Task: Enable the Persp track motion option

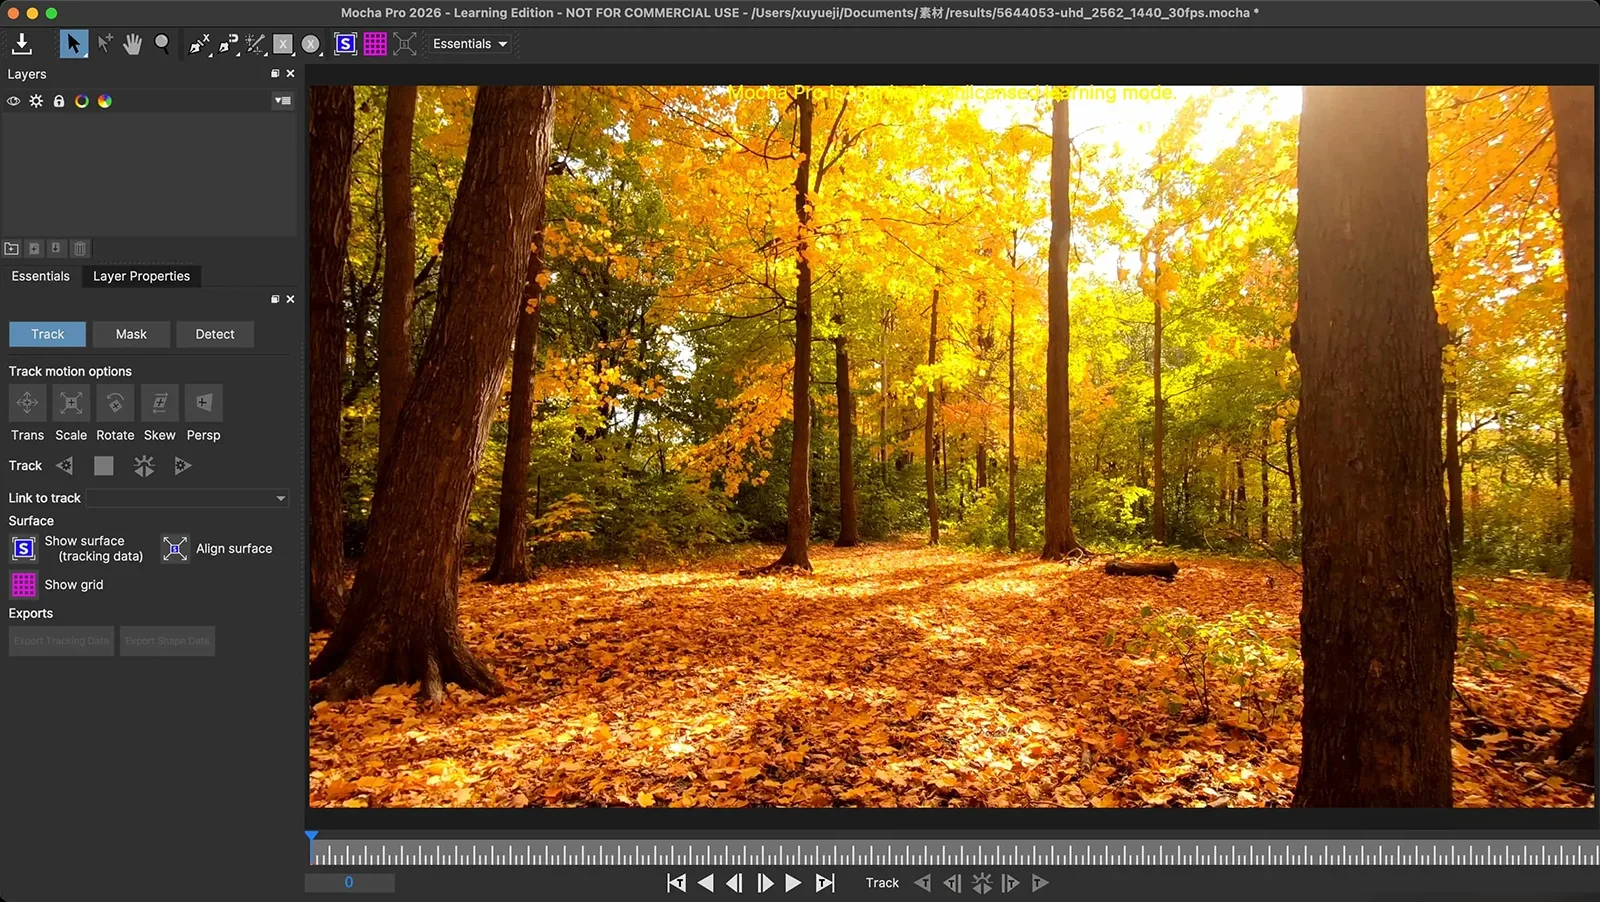Action: coord(203,403)
